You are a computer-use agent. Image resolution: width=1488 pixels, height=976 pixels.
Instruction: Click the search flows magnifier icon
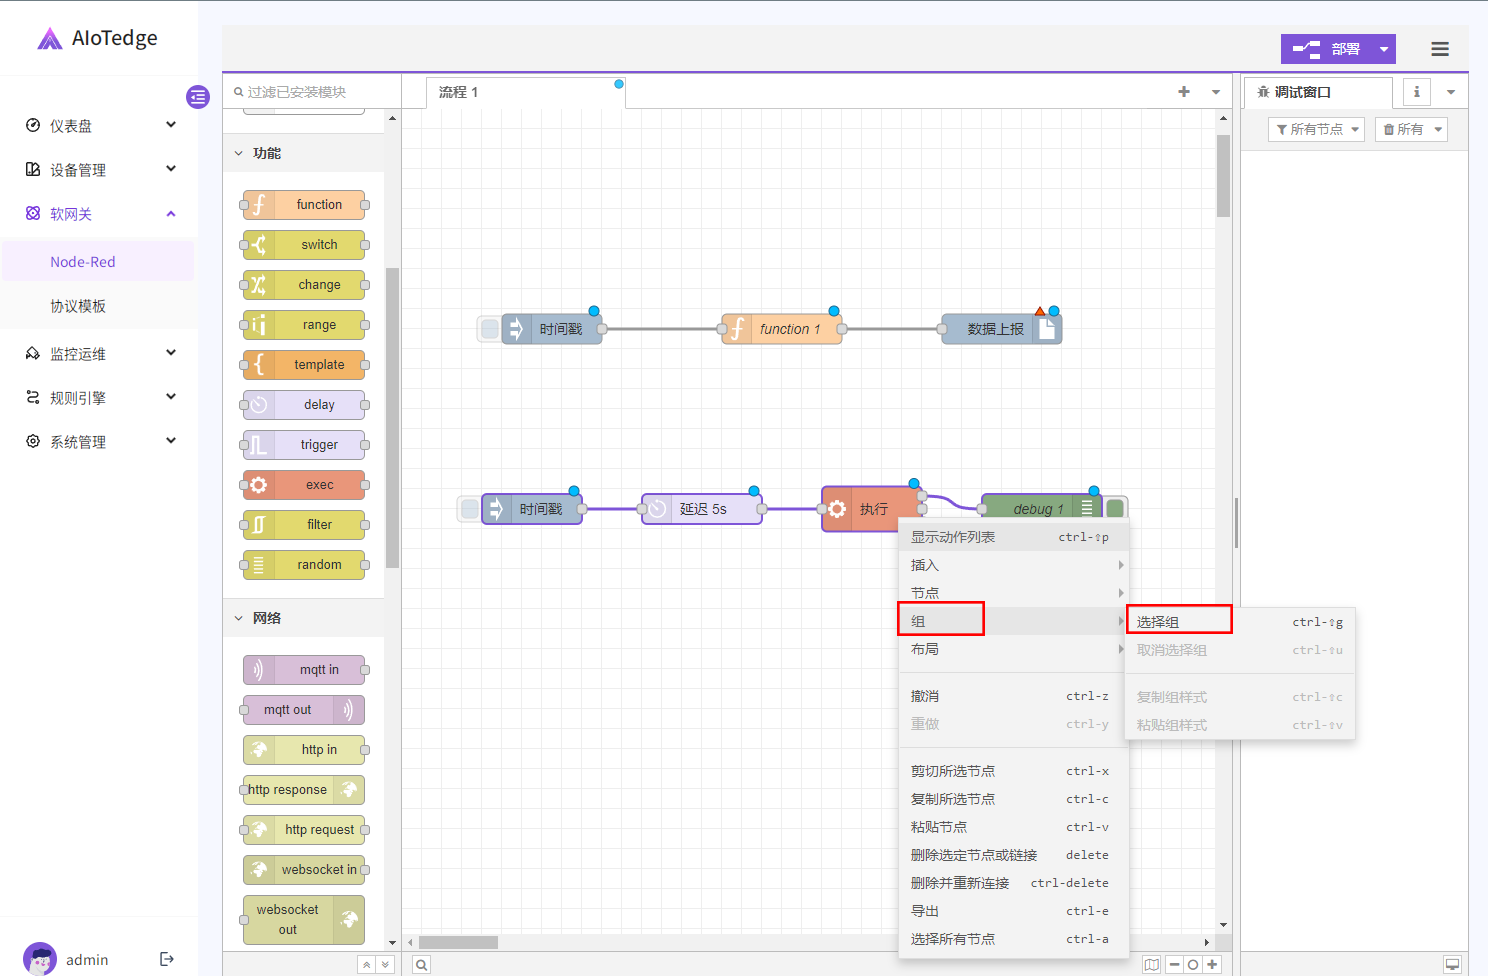coord(422,964)
